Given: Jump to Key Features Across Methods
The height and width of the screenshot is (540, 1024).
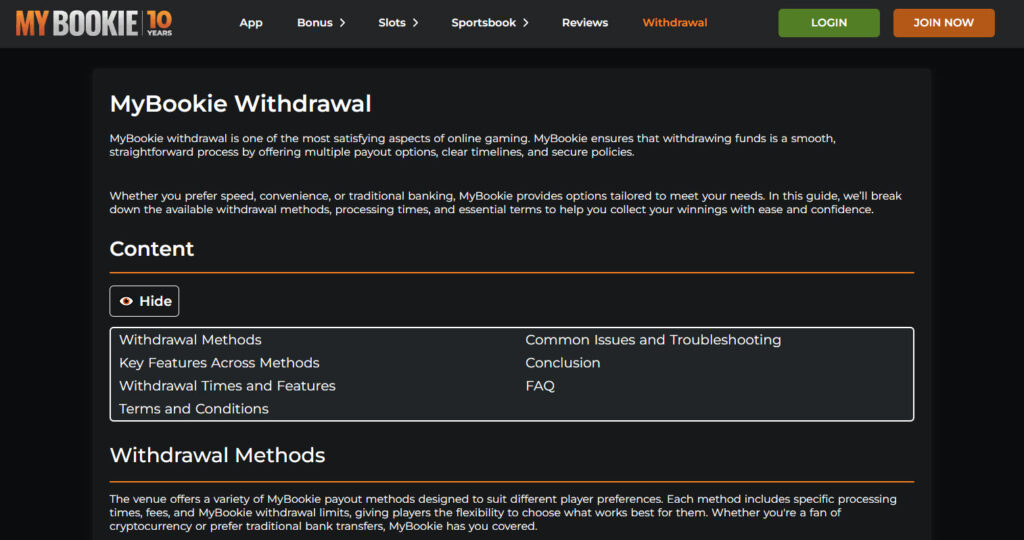Looking at the screenshot, I should point(219,362).
